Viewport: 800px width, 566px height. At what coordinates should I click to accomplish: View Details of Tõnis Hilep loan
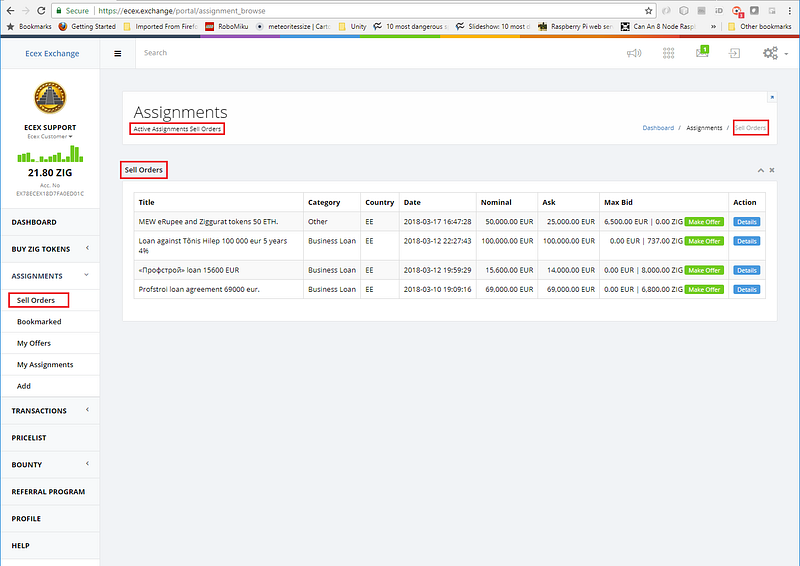(x=747, y=241)
